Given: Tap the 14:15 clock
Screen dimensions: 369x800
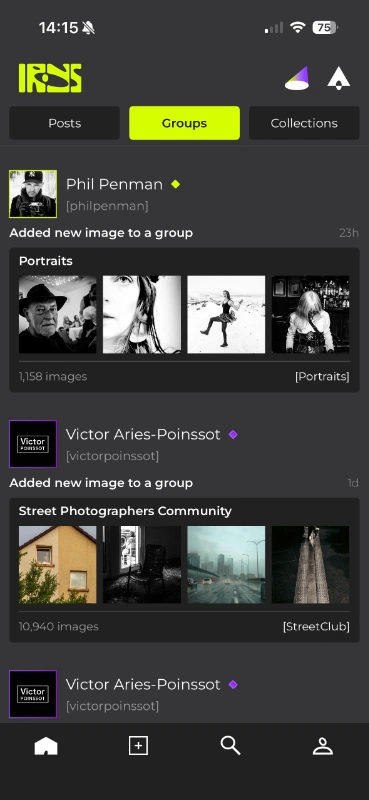Looking at the screenshot, I should [58, 28].
